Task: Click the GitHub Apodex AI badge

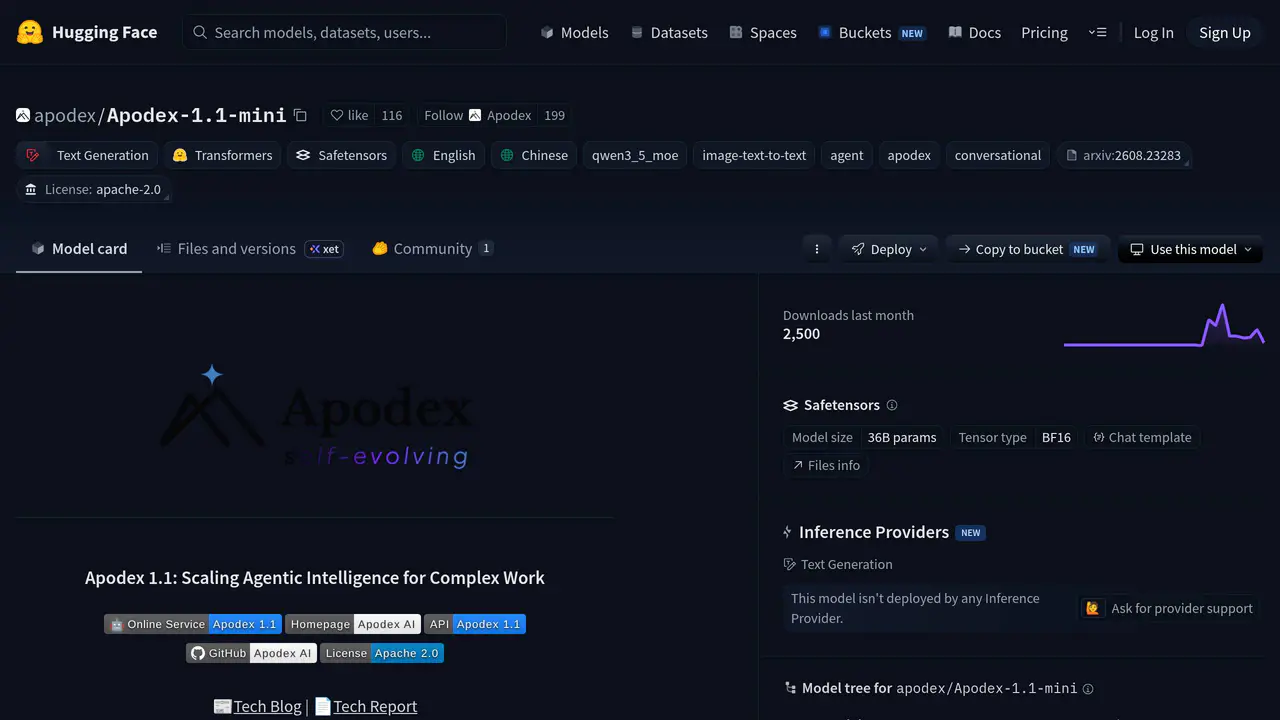Action: [x=252, y=653]
